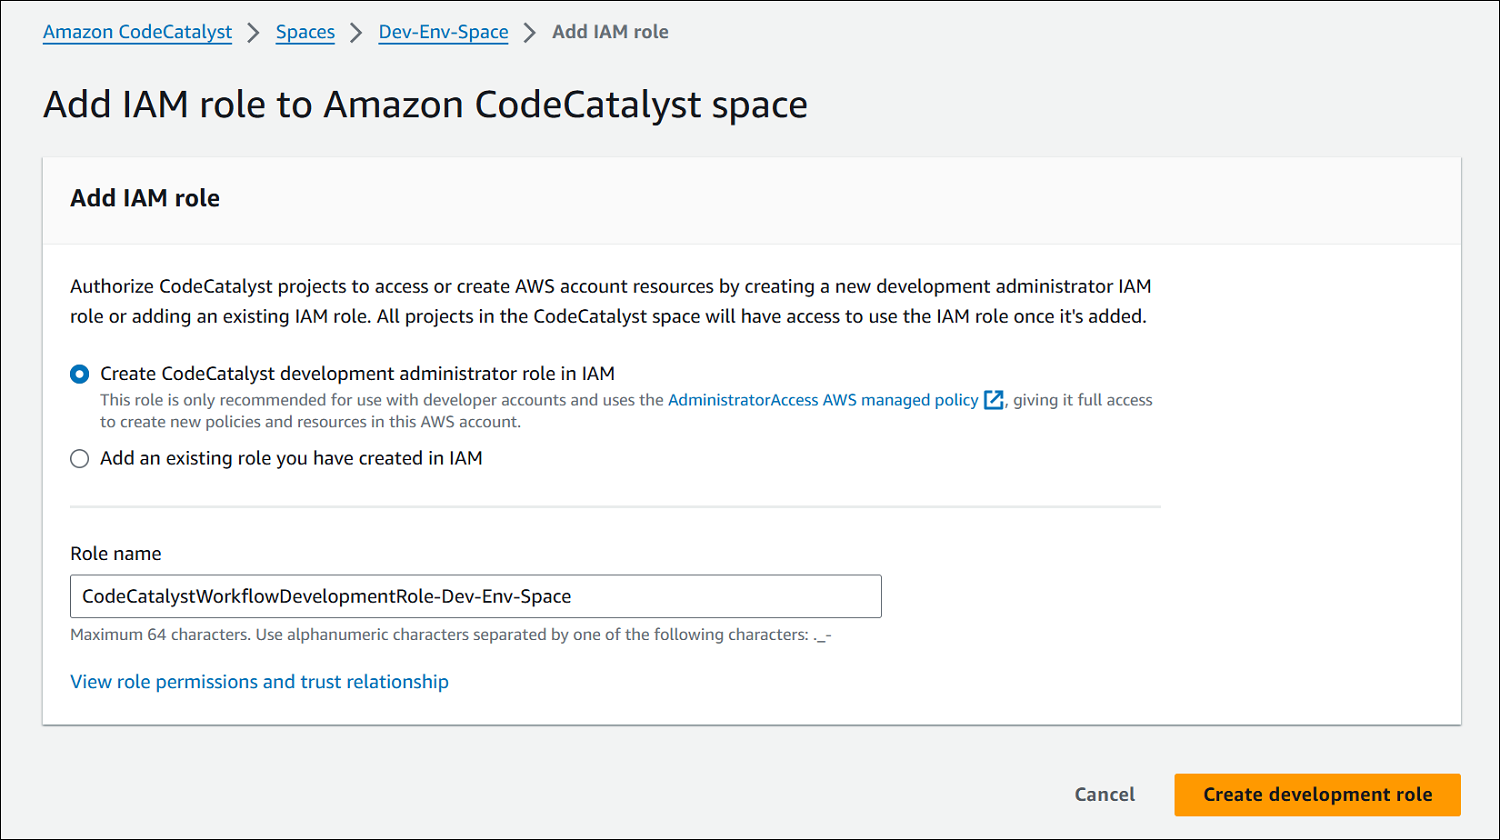Click the Role name field label
Image resolution: width=1500 pixels, height=840 pixels.
[115, 554]
